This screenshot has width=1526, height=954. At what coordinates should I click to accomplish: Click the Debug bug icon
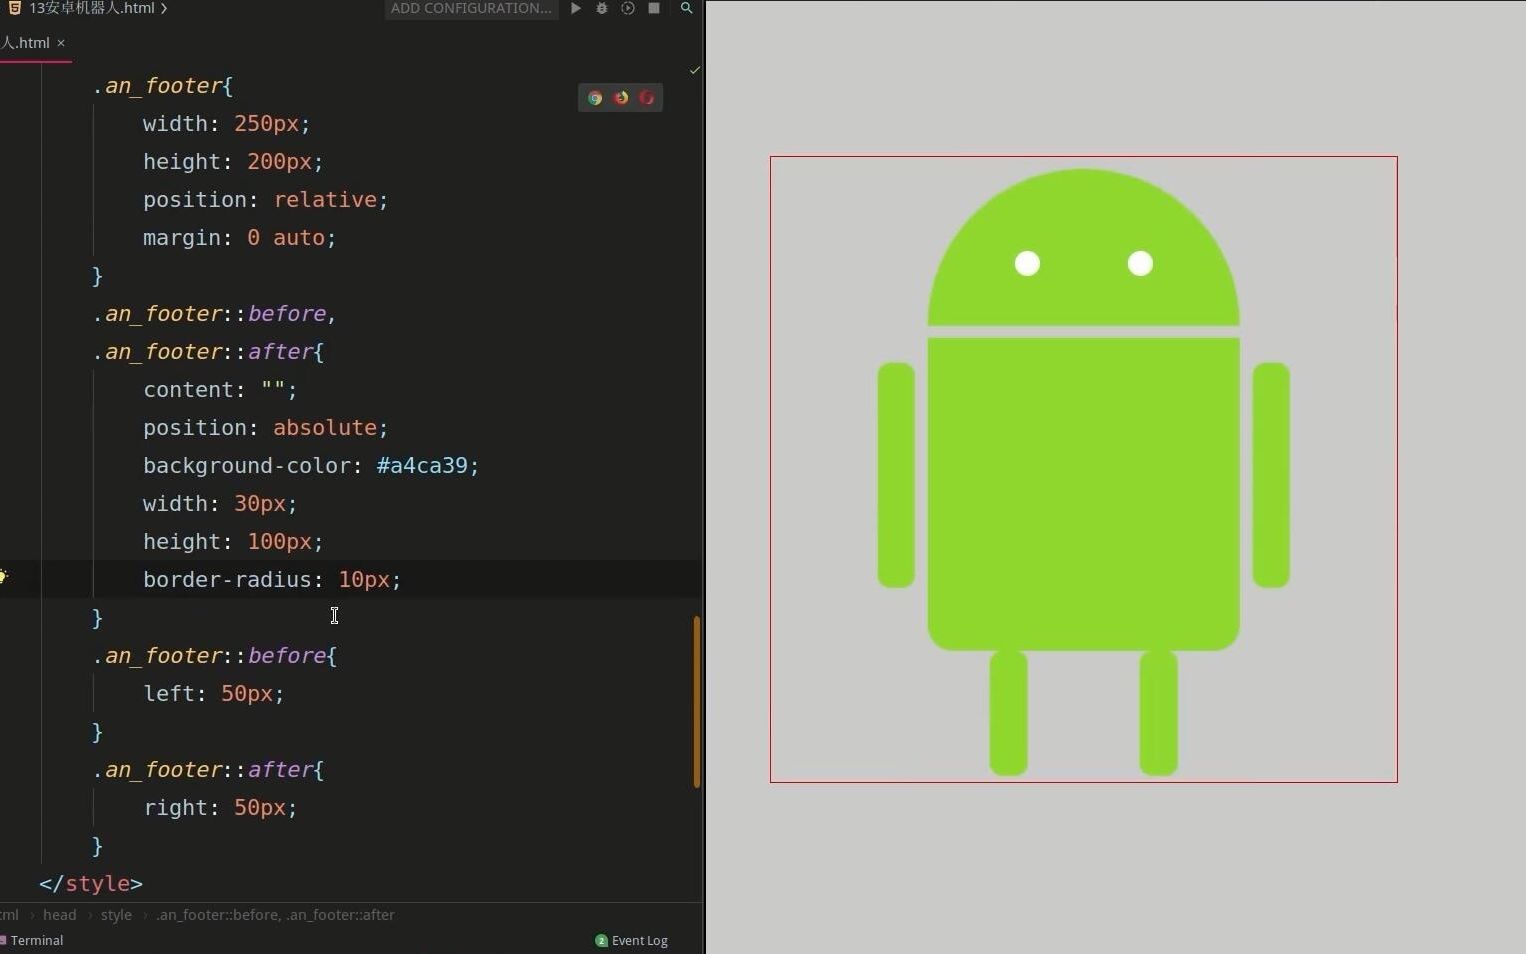pos(602,8)
